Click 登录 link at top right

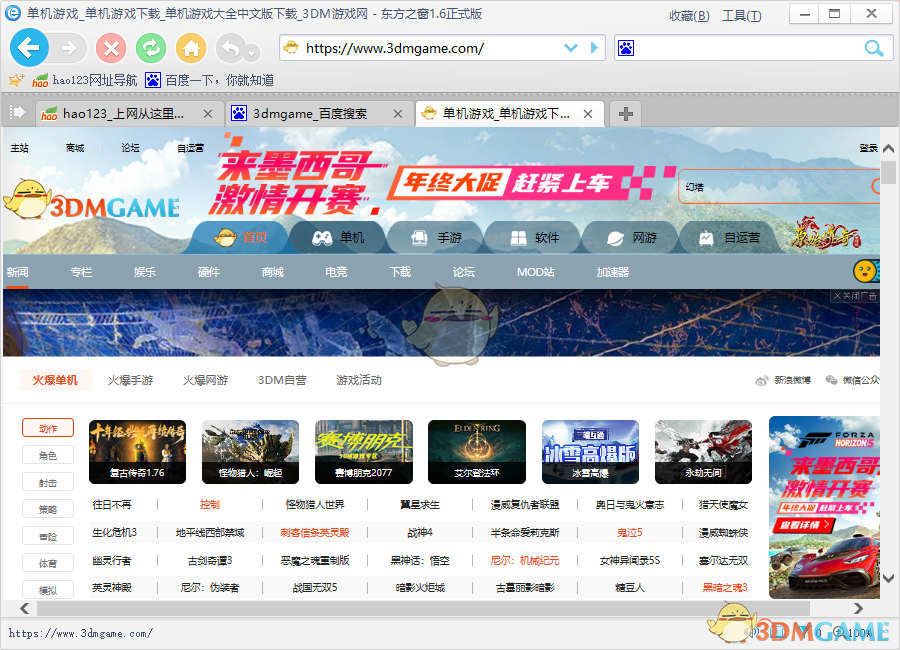click(x=868, y=148)
